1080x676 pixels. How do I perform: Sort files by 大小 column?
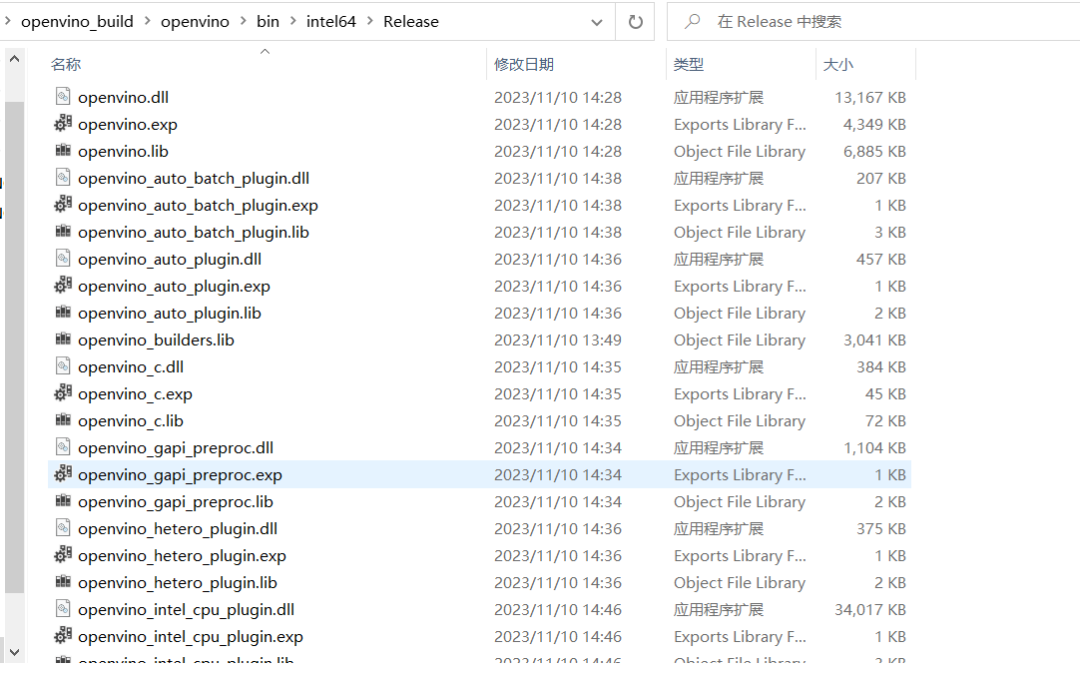(x=838, y=64)
